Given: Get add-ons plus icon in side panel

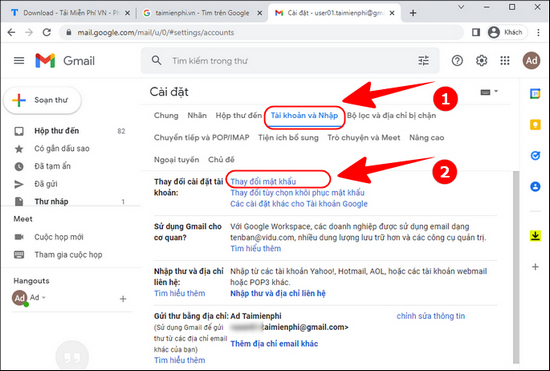Looking at the screenshot, I should click(x=535, y=267).
